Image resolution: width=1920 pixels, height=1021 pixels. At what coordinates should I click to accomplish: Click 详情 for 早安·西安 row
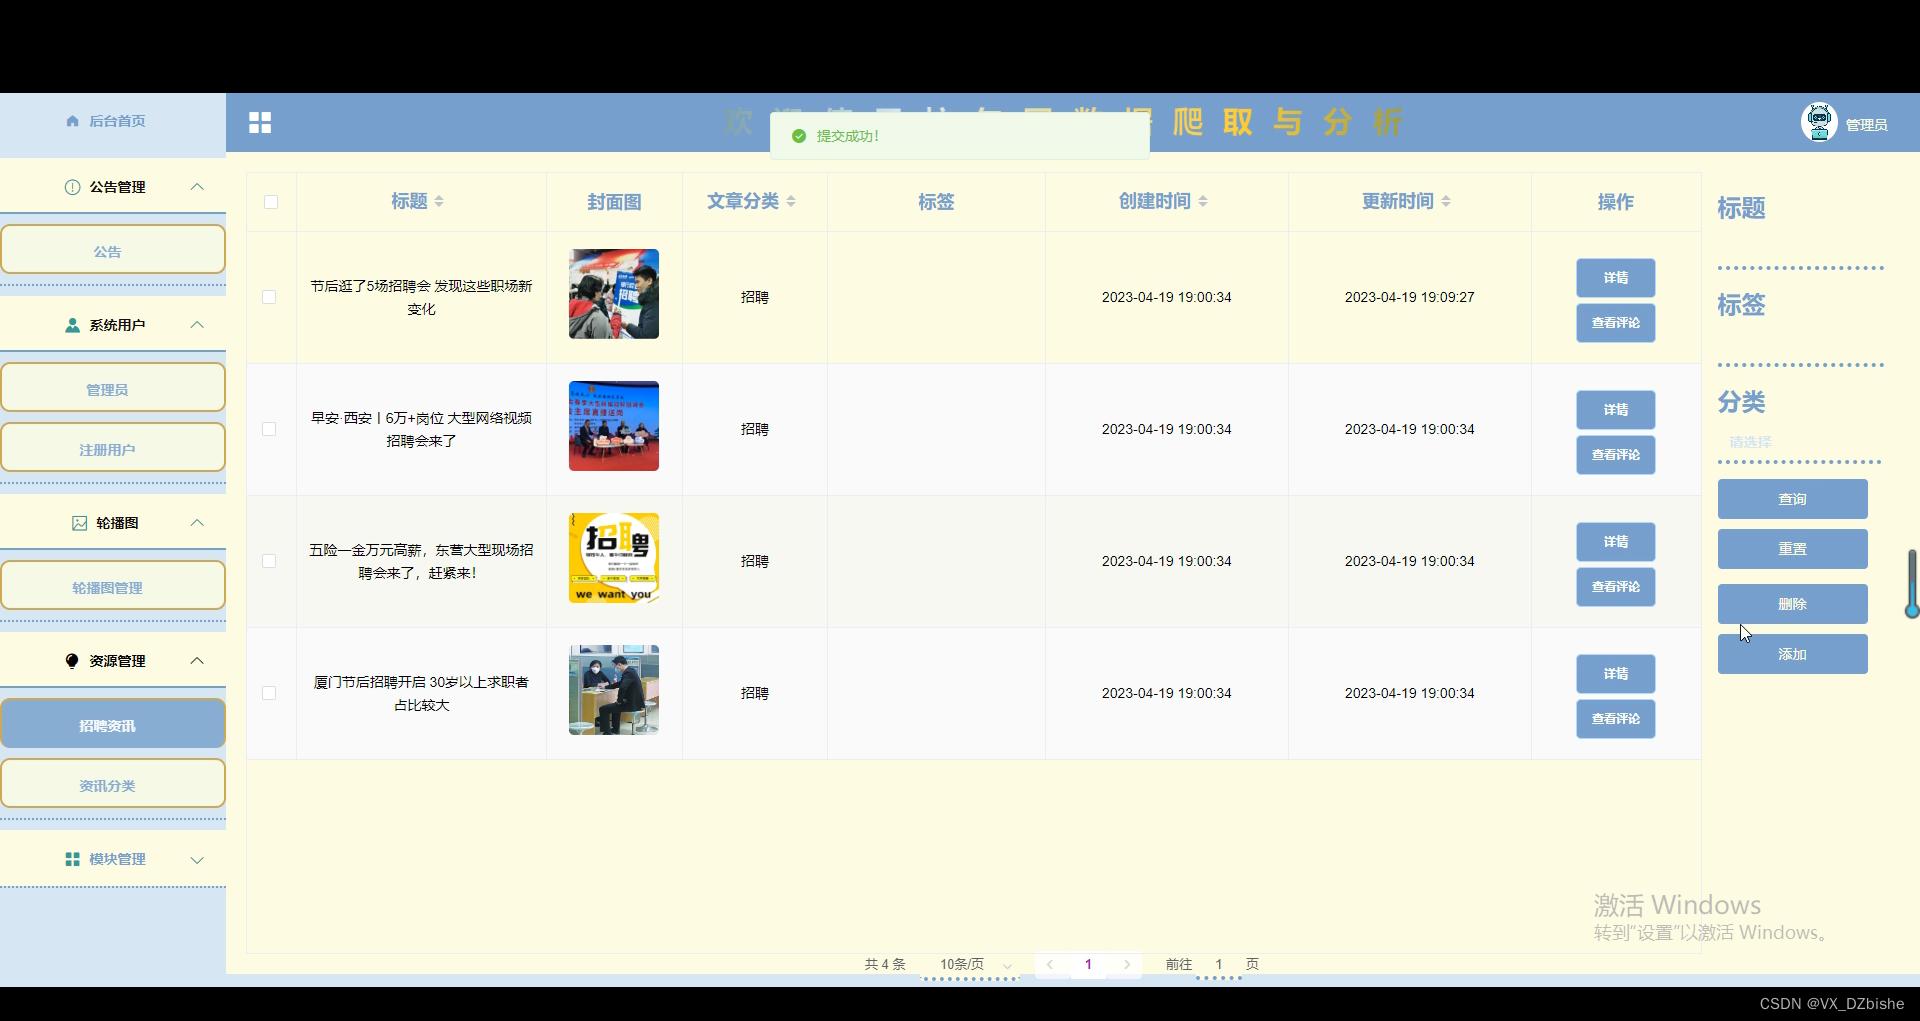[1616, 410]
